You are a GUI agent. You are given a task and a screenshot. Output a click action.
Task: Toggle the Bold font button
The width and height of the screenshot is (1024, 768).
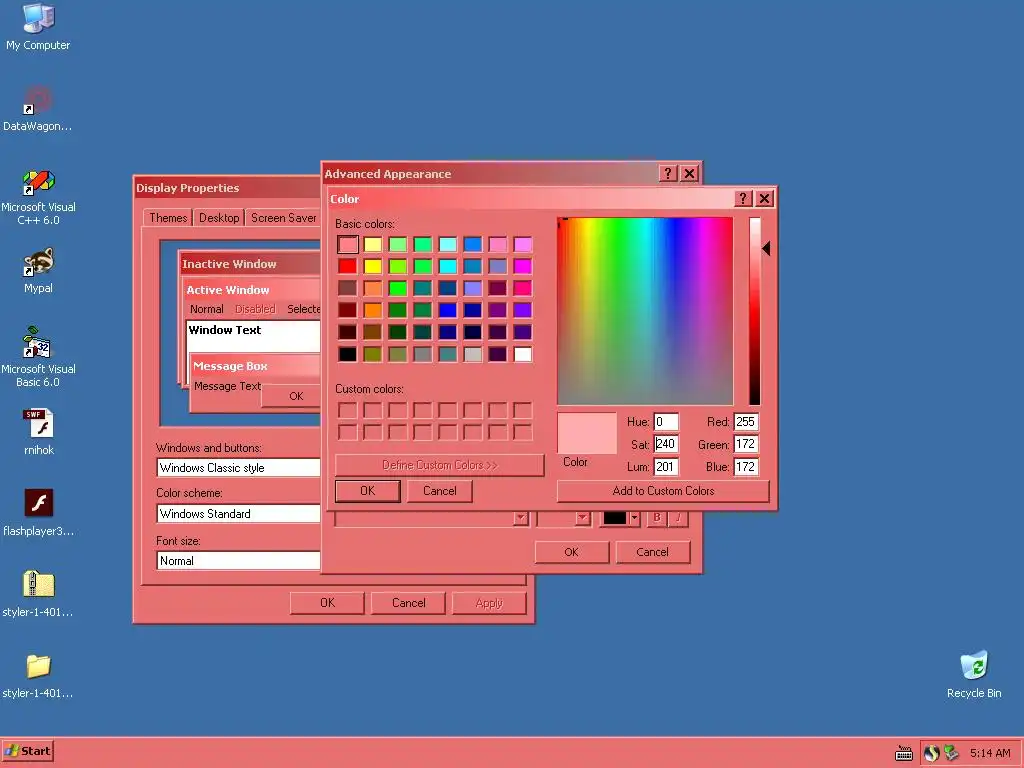pos(656,518)
